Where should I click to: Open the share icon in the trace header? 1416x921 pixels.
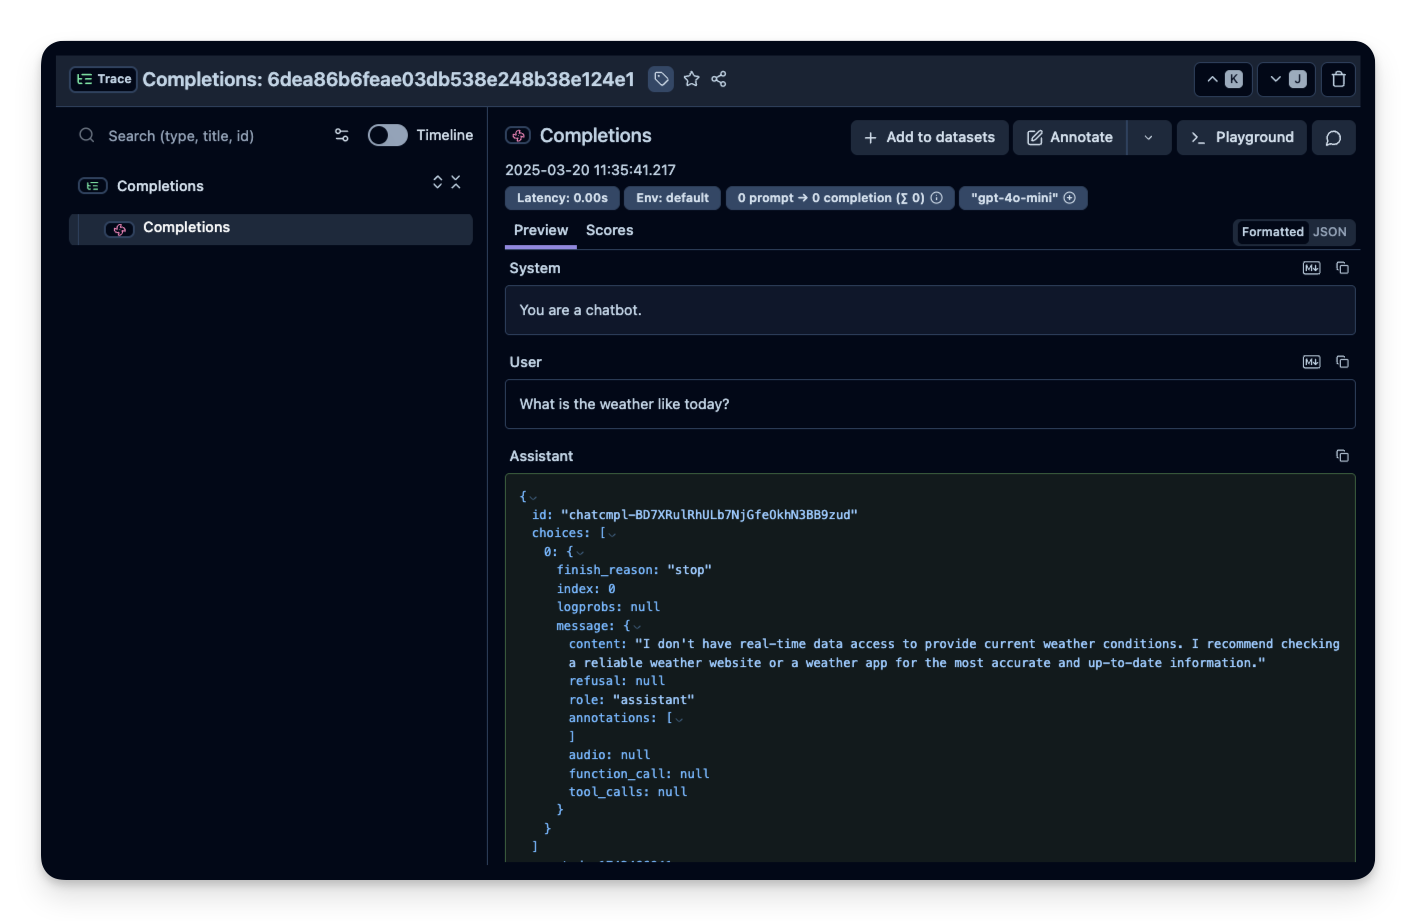719,78
